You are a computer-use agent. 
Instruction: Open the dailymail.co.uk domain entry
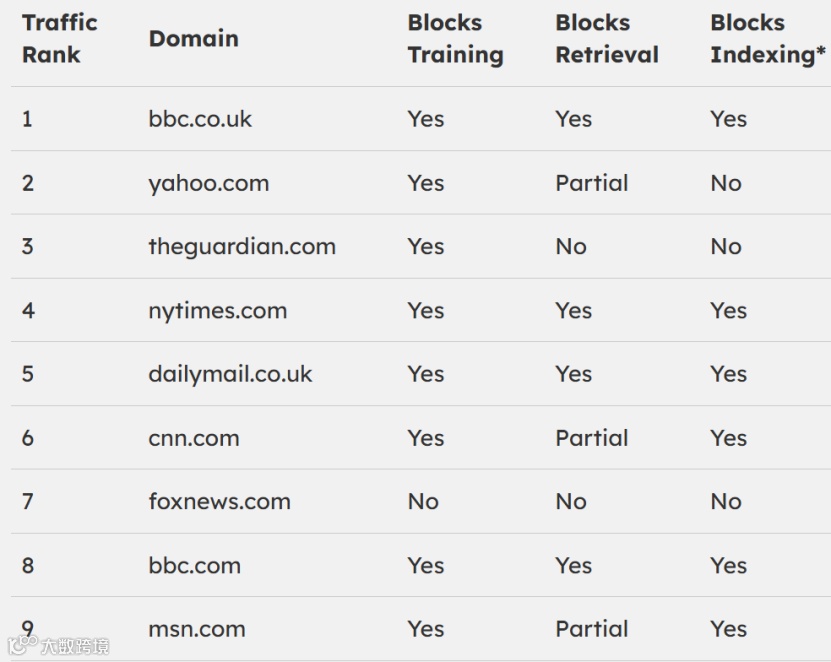pos(230,374)
